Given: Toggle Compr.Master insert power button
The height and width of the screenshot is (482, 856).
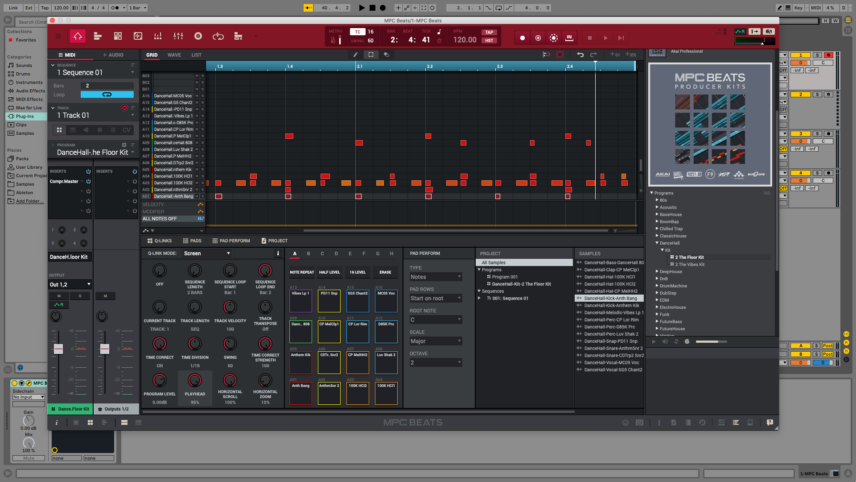Looking at the screenshot, I should click(88, 181).
